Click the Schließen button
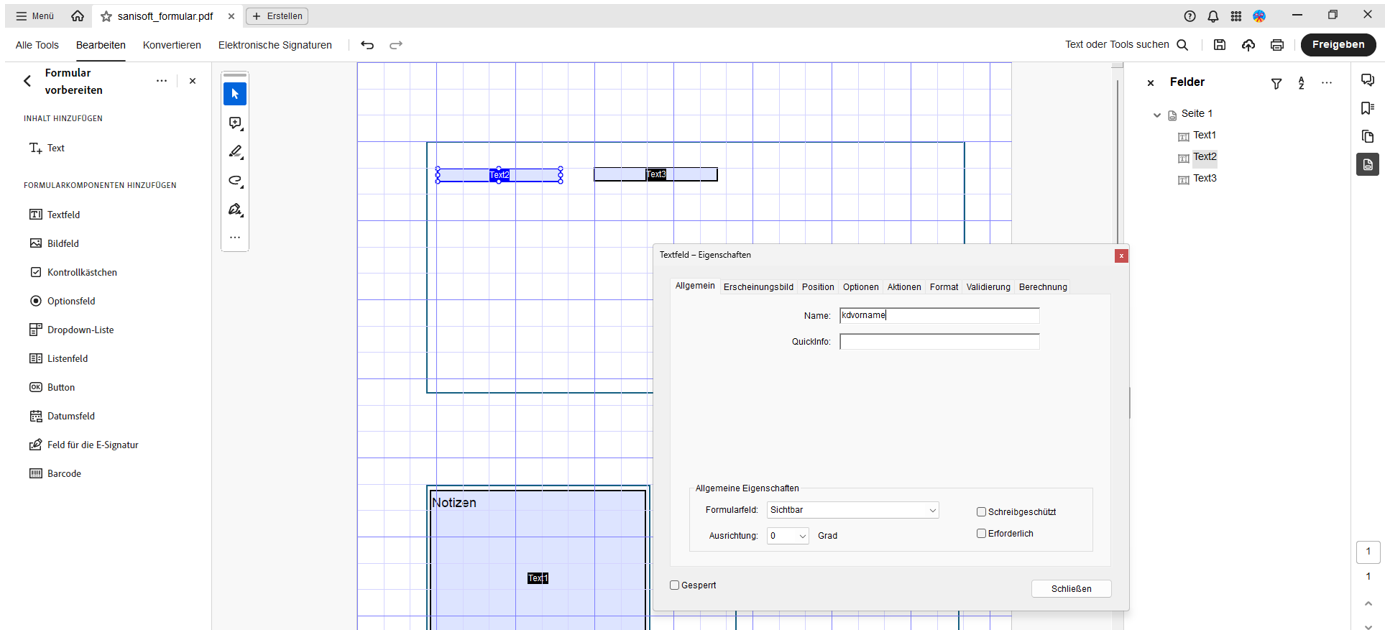This screenshot has height=633, width=1390. tap(1071, 589)
